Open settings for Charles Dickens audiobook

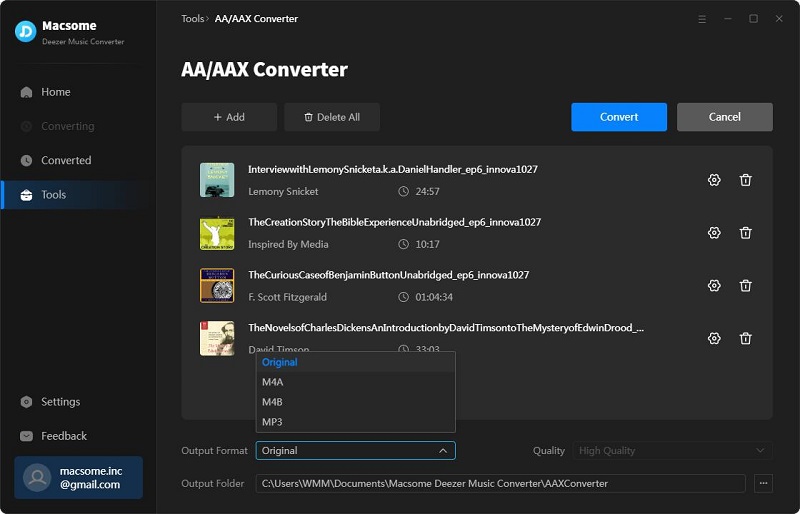pyautogui.click(x=714, y=338)
